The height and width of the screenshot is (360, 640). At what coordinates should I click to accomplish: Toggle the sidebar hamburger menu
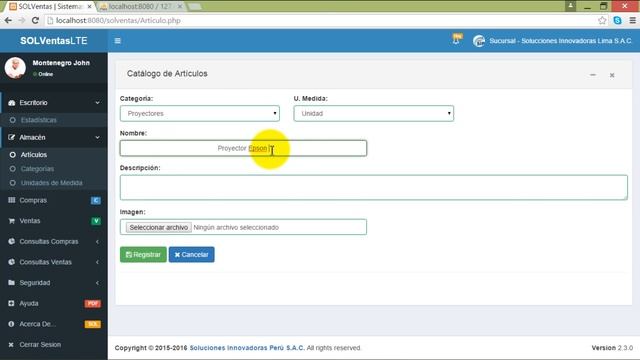point(118,41)
